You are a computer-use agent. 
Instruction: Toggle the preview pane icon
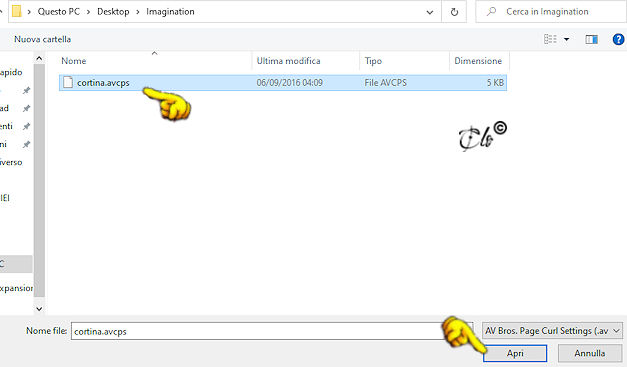(591, 39)
